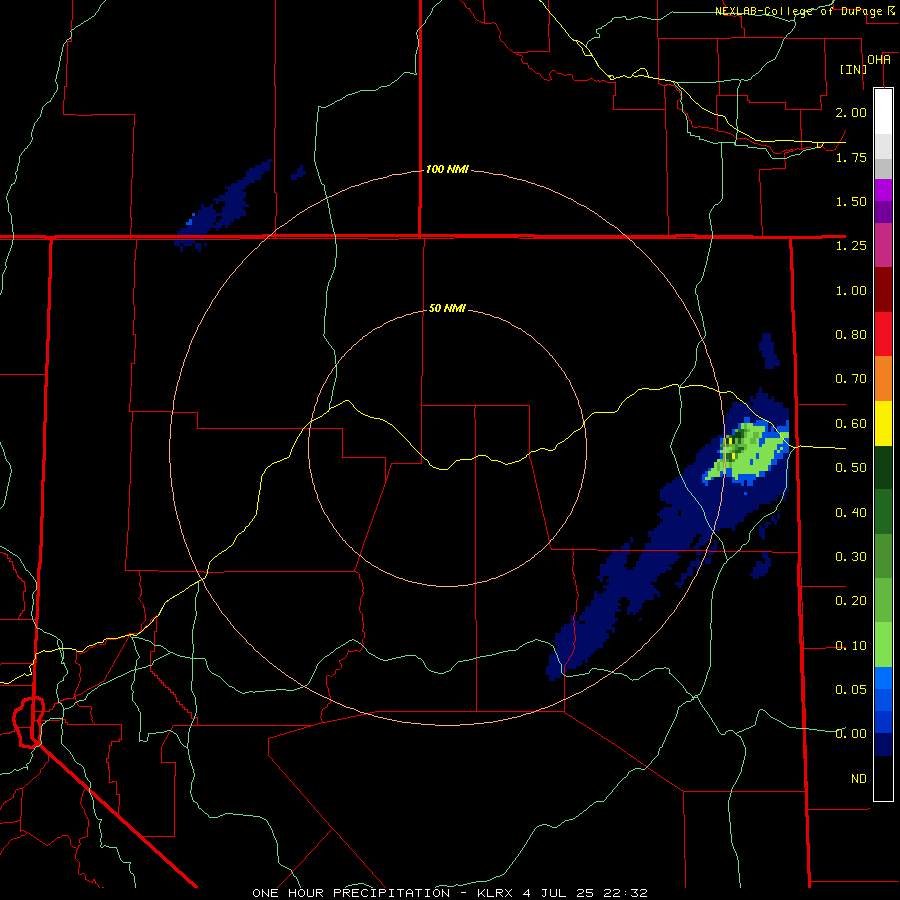Click the orange swatch on the color scale
Screen dimensions: 900x900
883,379
